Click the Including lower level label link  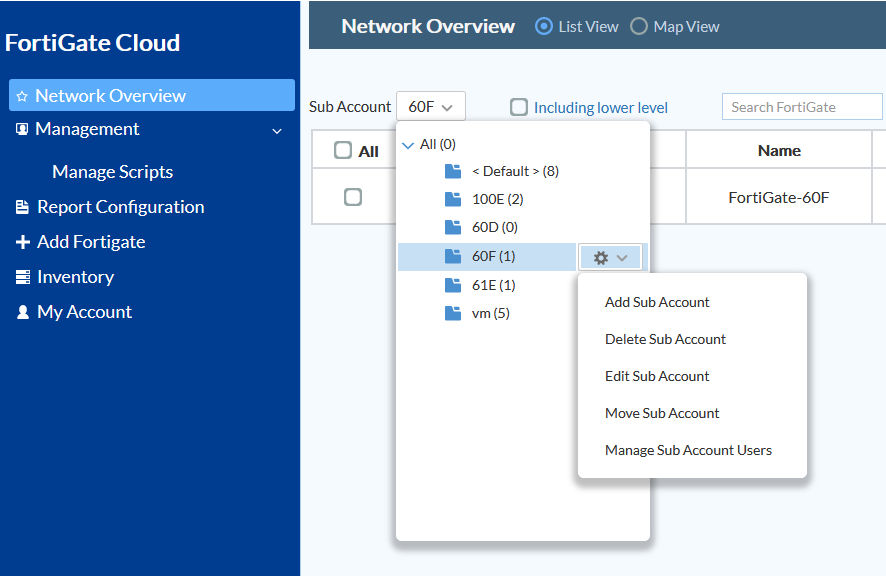tap(601, 107)
